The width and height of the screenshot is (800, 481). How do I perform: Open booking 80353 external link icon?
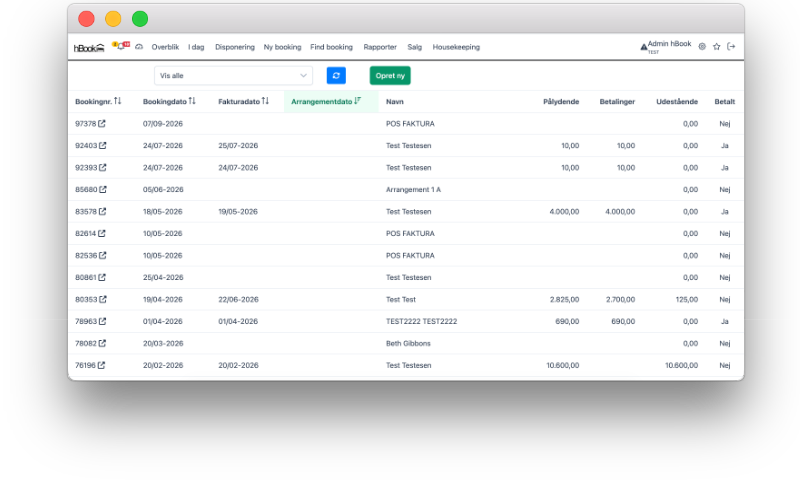pos(103,299)
